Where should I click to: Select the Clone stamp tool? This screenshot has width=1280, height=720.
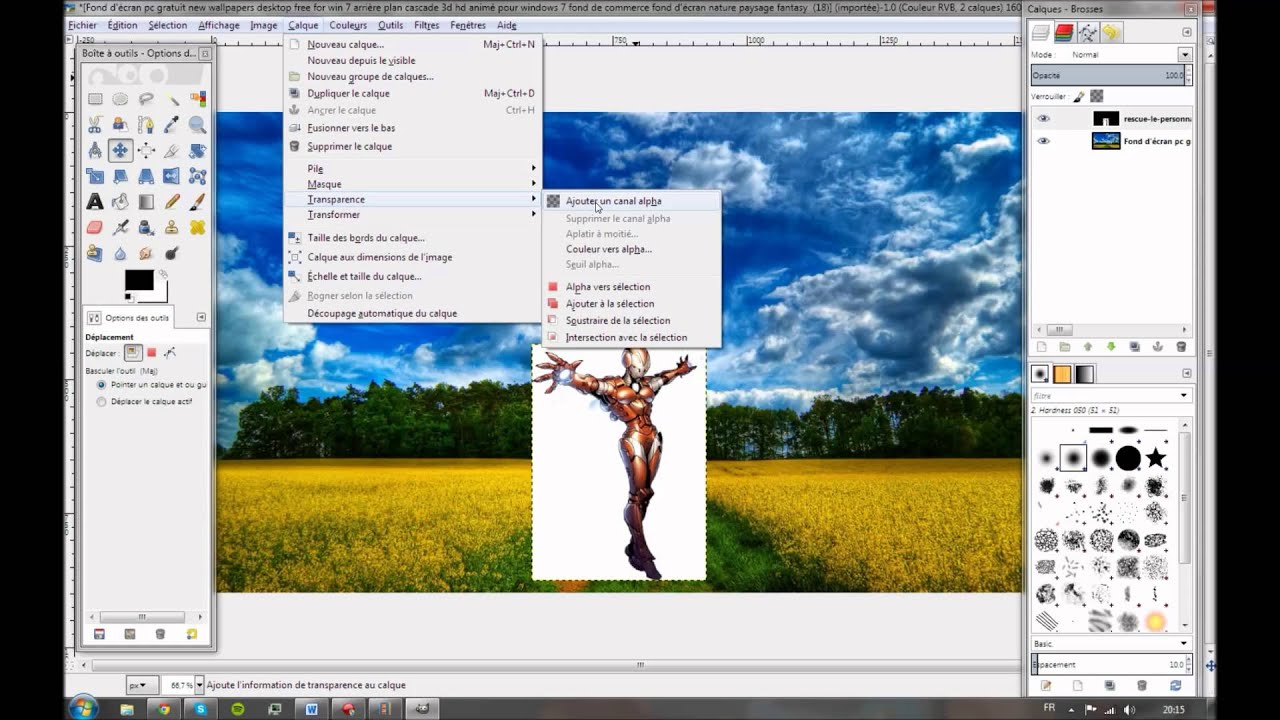(172, 228)
